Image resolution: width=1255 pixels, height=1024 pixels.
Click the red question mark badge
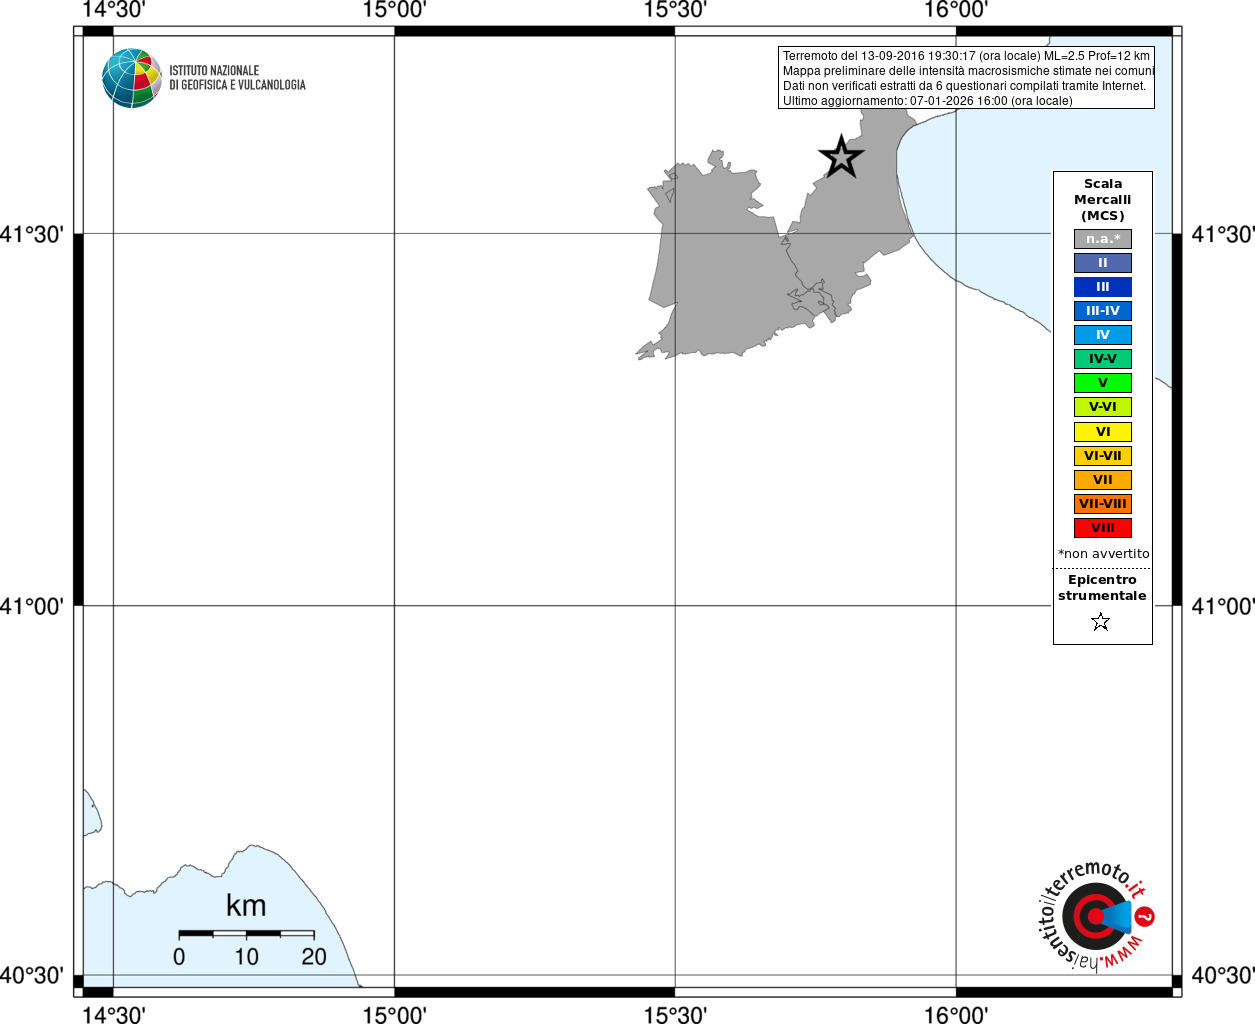[x=1145, y=916]
